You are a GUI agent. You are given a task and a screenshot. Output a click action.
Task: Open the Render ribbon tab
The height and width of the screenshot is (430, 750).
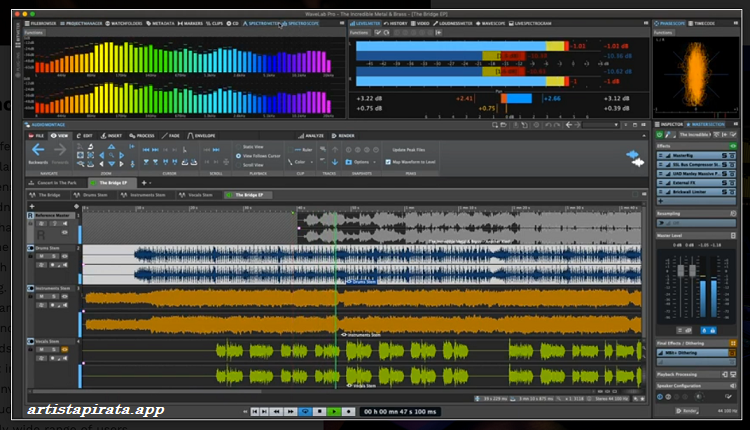pyautogui.click(x=343, y=136)
